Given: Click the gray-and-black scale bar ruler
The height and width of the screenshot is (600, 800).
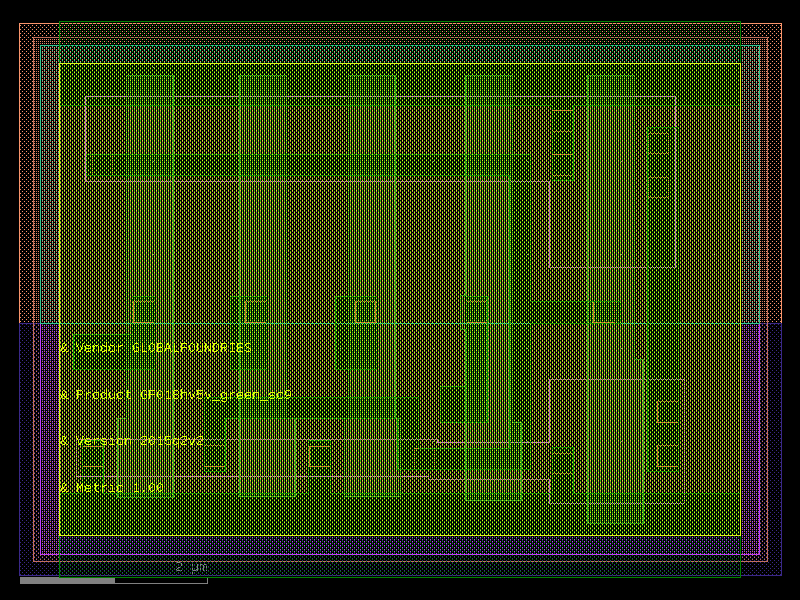Looking at the screenshot, I should [114, 581].
